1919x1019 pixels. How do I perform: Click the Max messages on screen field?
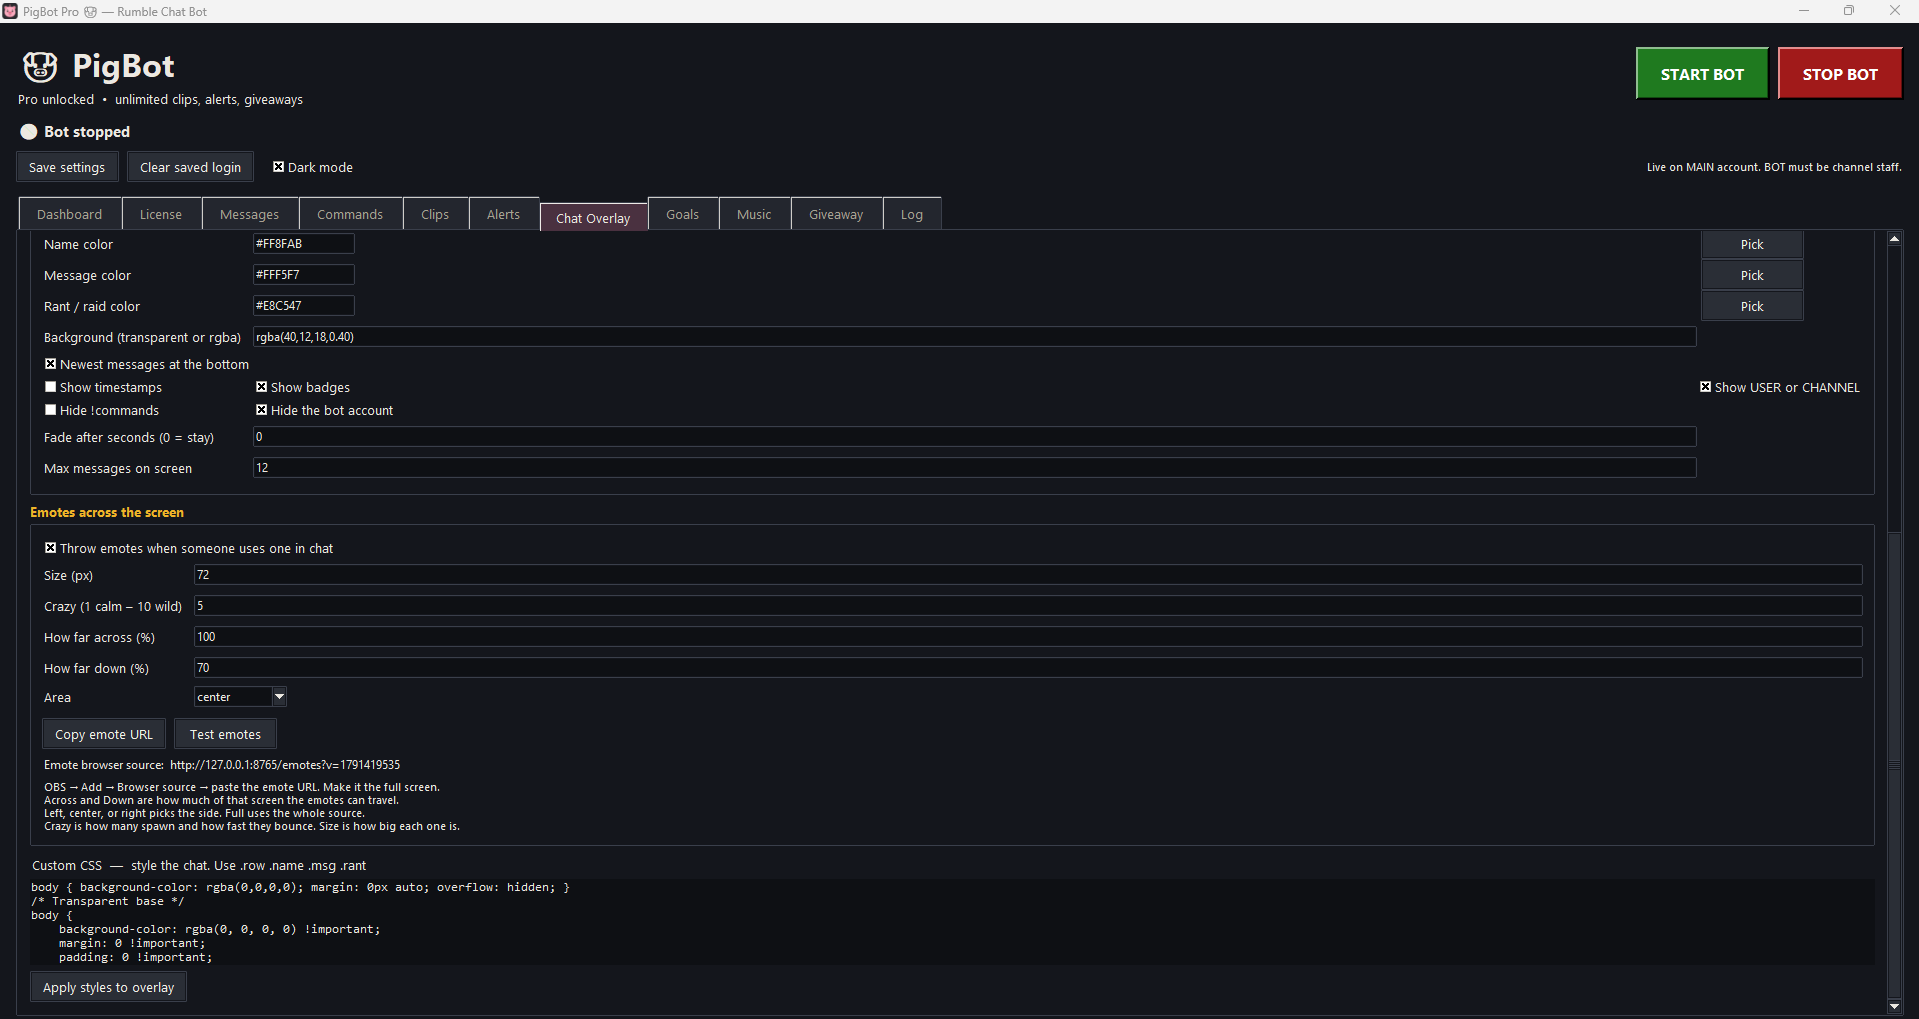(x=974, y=468)
